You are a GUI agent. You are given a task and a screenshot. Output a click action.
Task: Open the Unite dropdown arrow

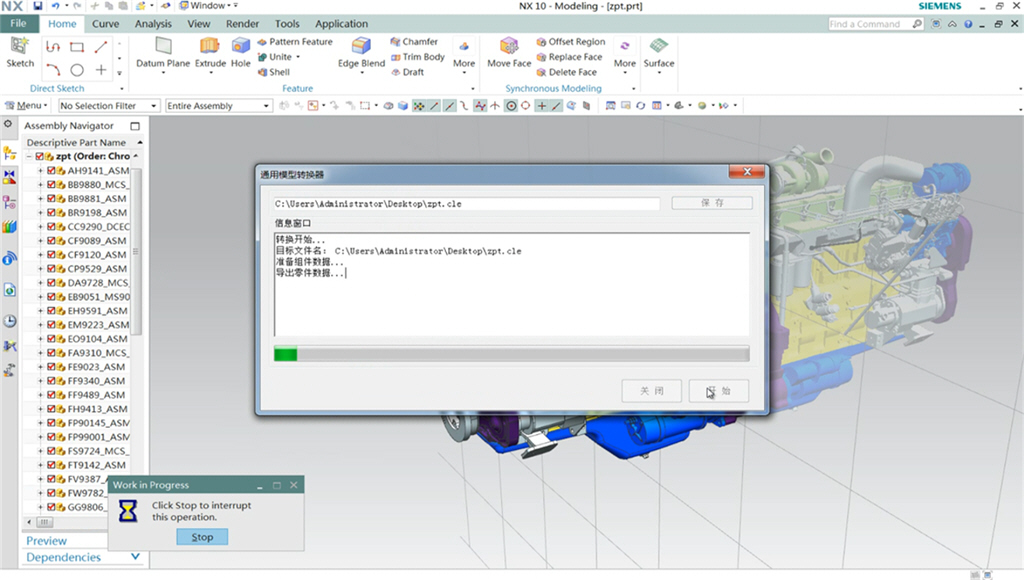[x=298, y=57]
